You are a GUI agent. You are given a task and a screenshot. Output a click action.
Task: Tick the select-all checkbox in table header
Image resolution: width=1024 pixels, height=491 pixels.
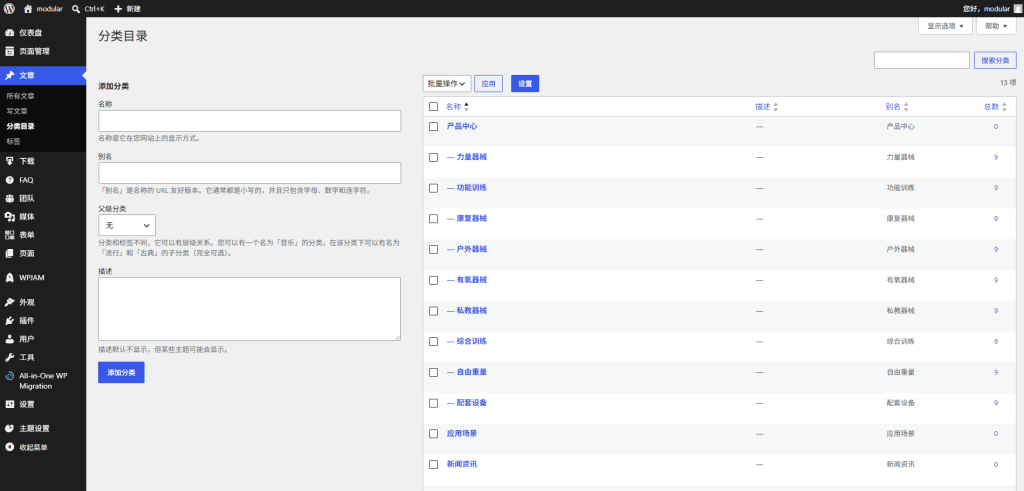point(434,106)
